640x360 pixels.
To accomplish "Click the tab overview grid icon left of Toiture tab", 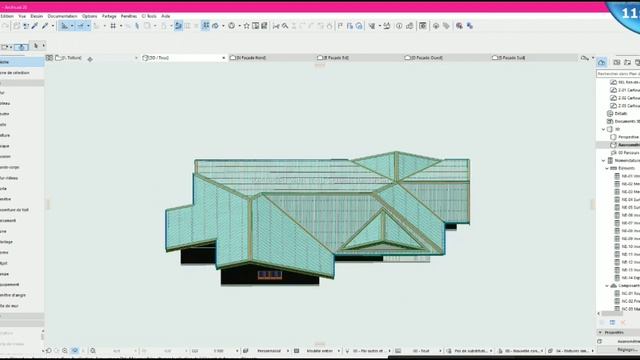I will tap(49, 58).
